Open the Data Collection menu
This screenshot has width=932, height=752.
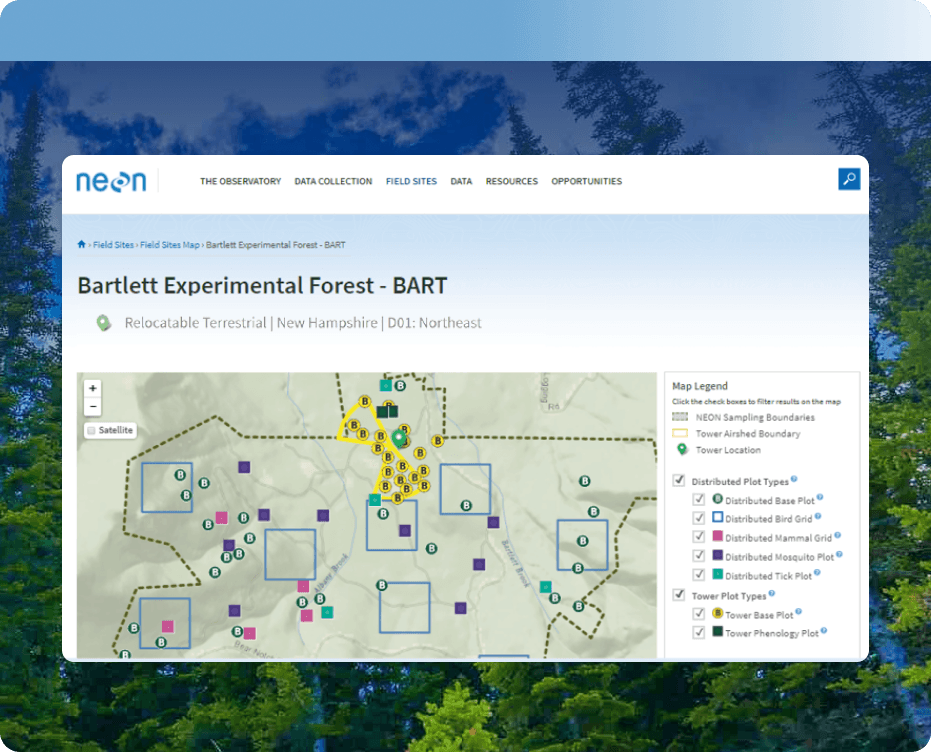(x=333, y=181)
